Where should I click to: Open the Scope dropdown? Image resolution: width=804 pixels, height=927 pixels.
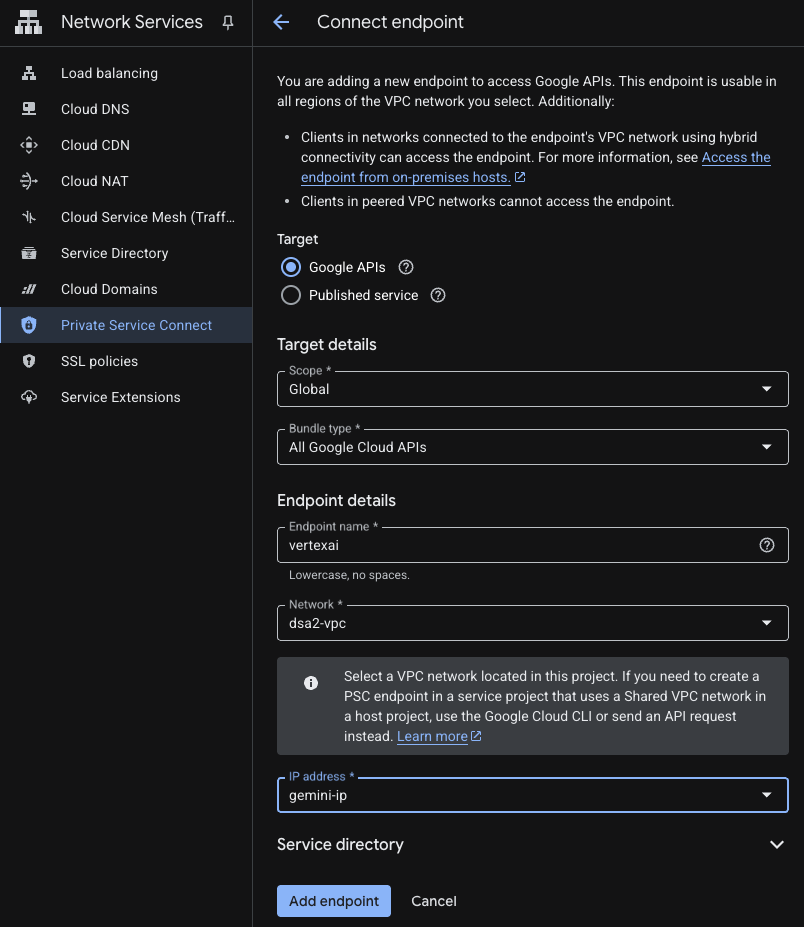(533, 389)
